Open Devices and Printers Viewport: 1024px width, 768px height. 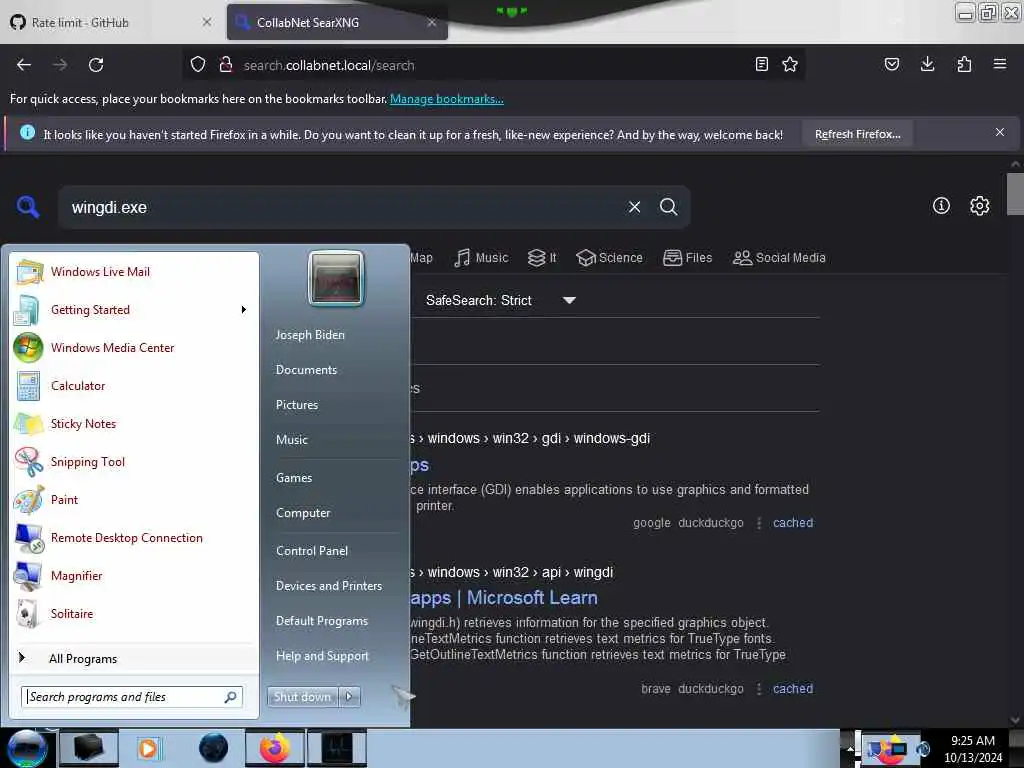click(328, 586)
